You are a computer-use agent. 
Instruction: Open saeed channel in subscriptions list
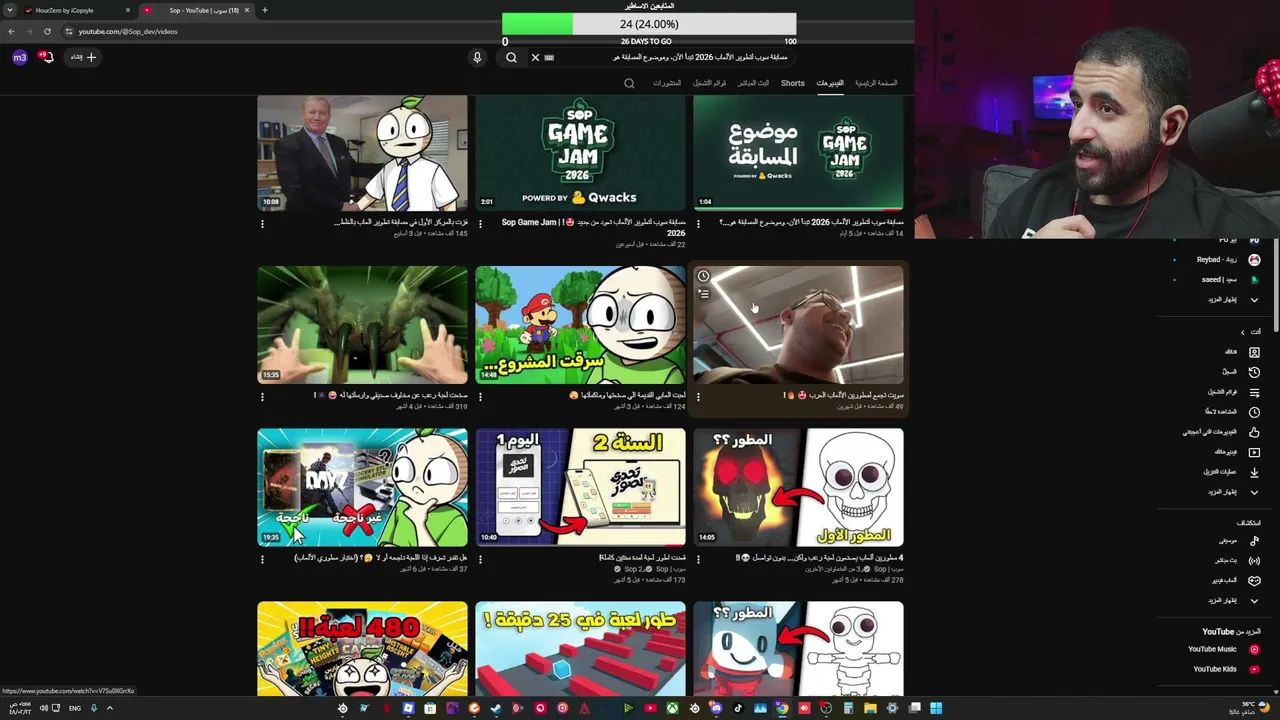1229,280
